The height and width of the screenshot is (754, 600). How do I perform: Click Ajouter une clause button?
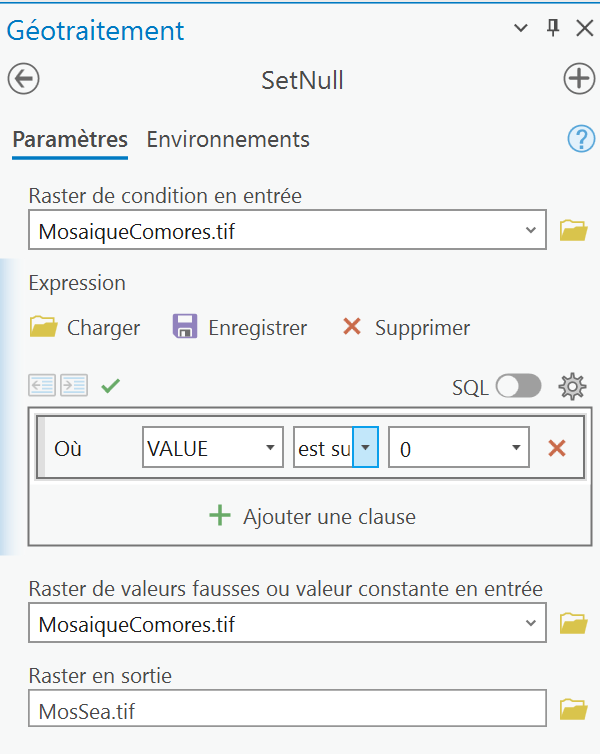(312, 517)
